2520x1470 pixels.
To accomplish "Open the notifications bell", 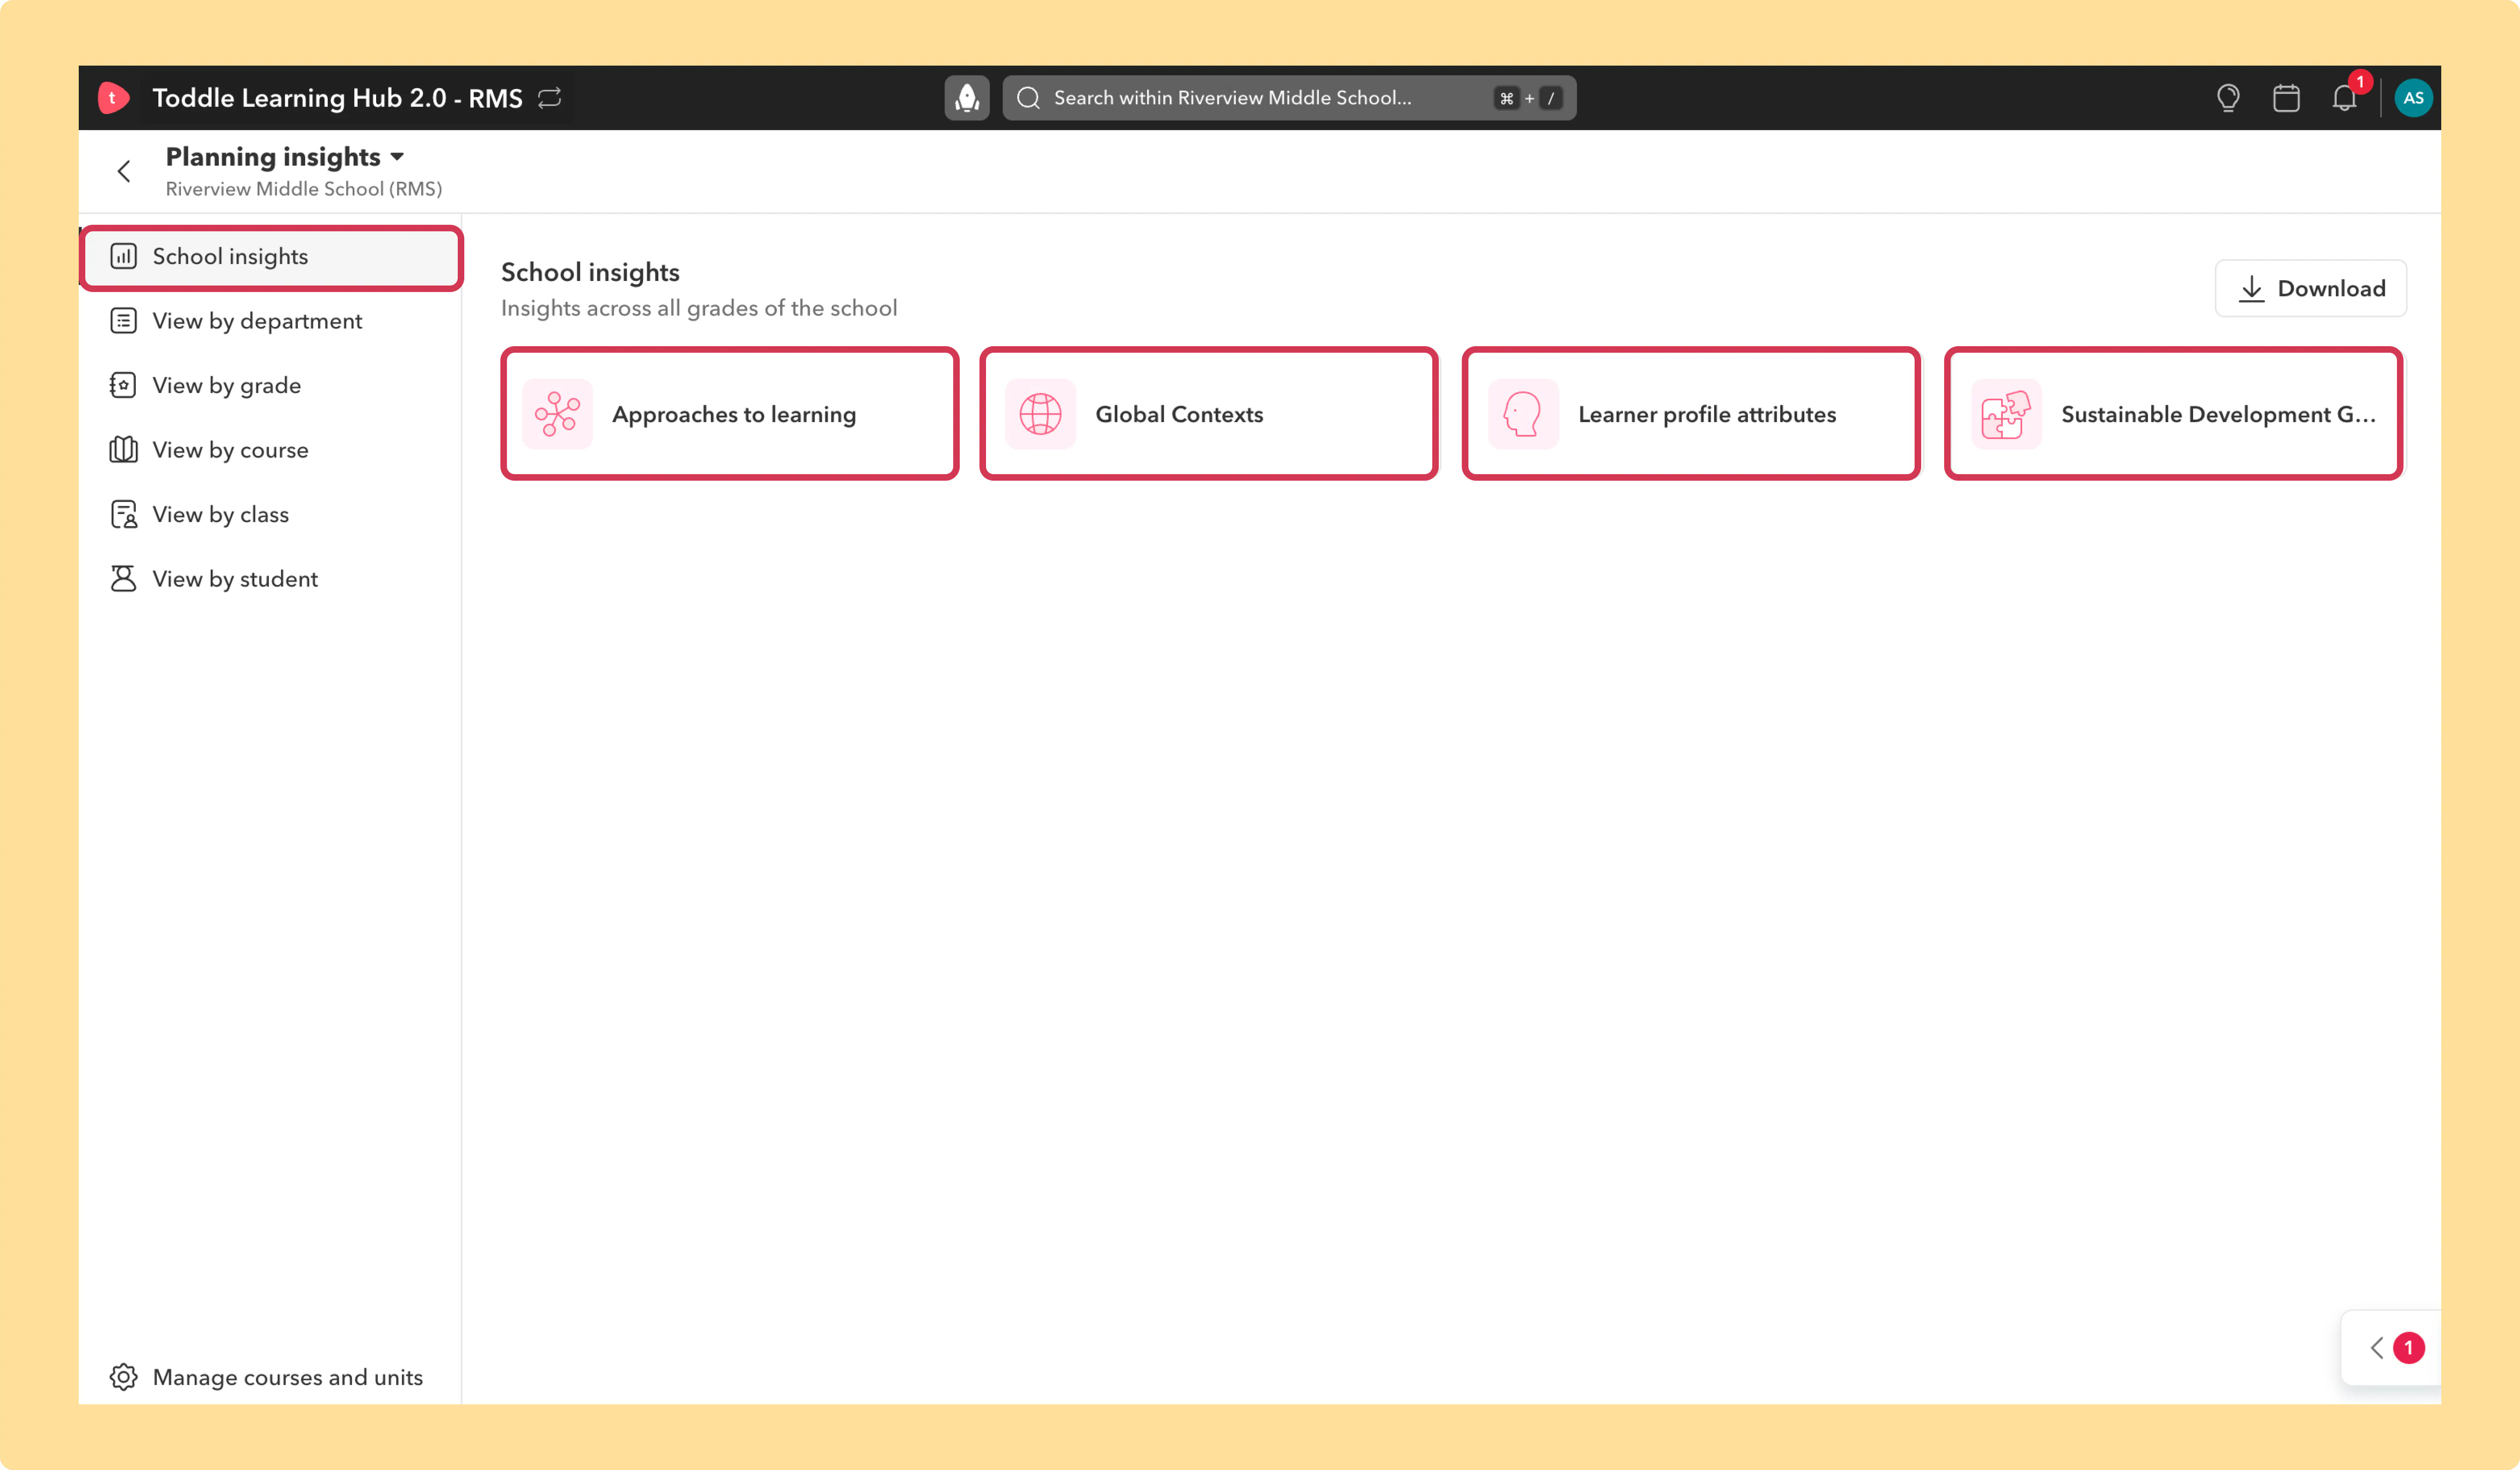I will pyautogui.click(x=2344, y=98).
